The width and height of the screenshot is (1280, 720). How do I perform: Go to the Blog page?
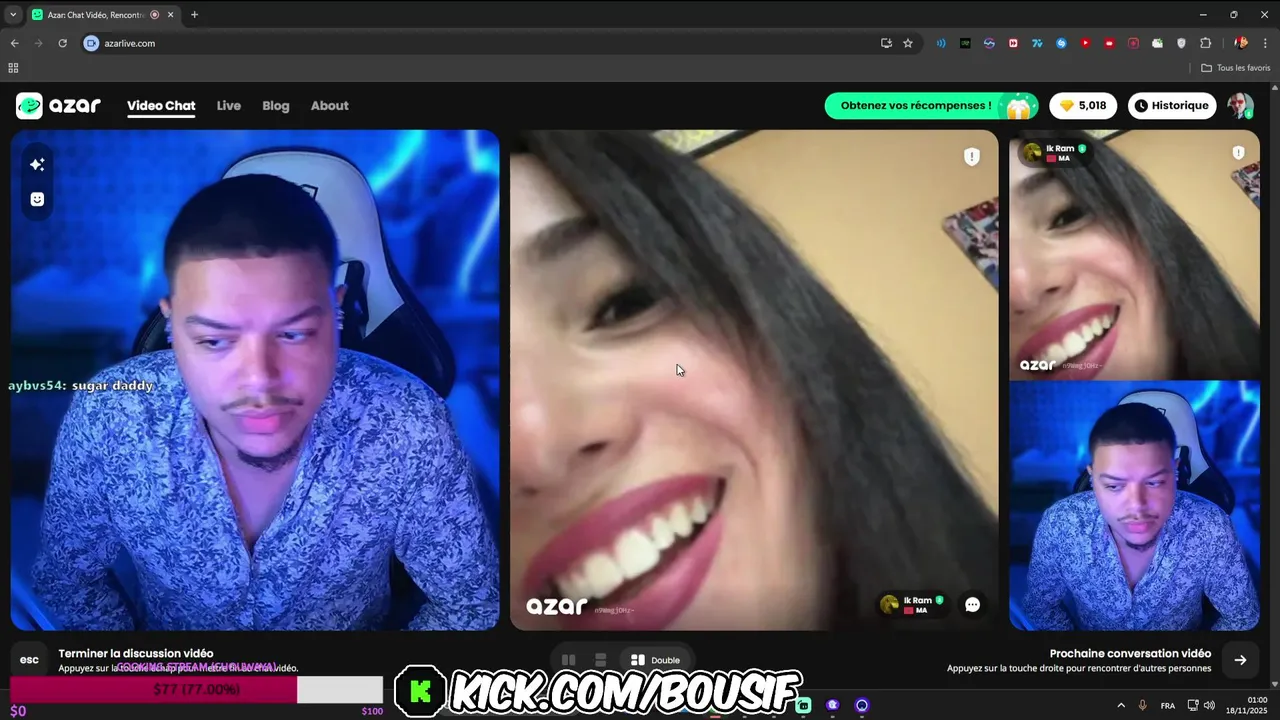[276, 106]
